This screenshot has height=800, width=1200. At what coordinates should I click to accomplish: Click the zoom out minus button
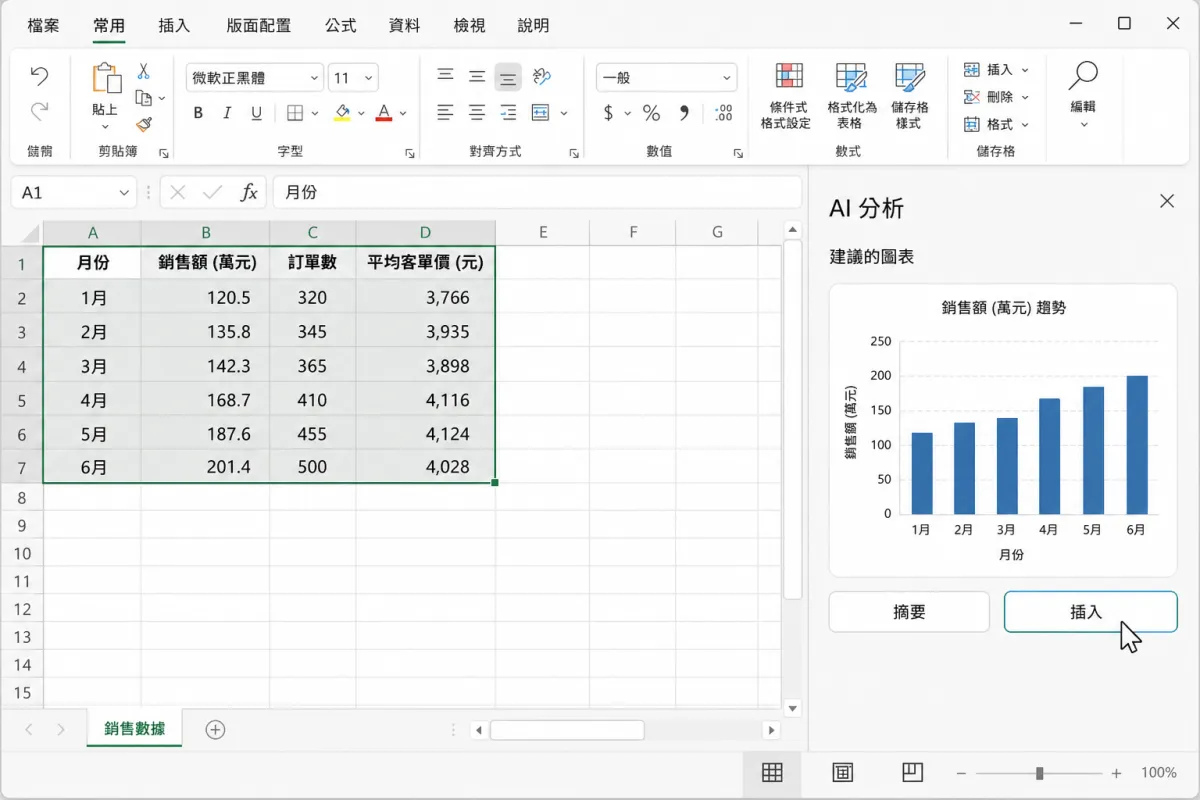tap(962, 773)
